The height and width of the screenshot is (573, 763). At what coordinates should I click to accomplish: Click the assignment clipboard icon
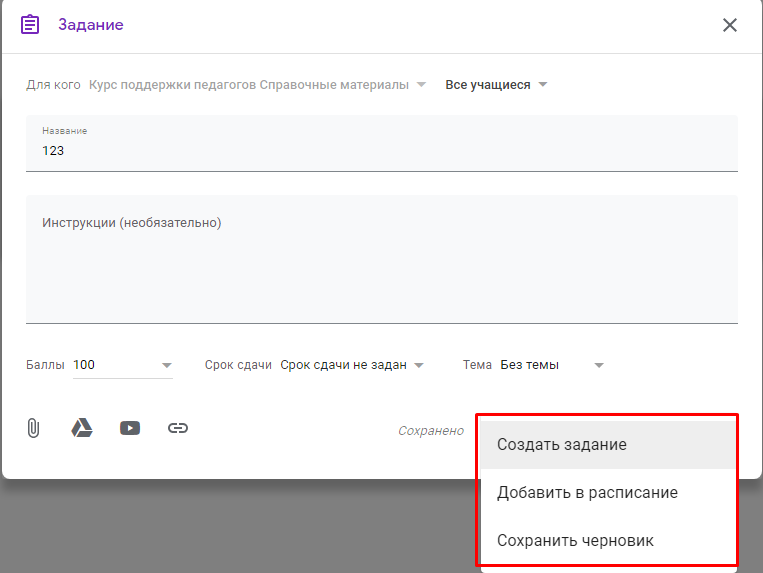(x=30, y=24)
